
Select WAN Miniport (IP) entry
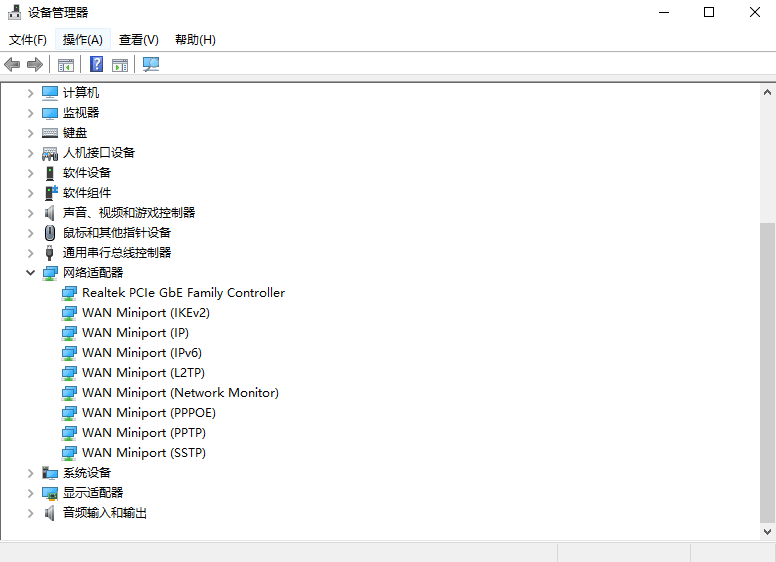(x=135, y=332)
